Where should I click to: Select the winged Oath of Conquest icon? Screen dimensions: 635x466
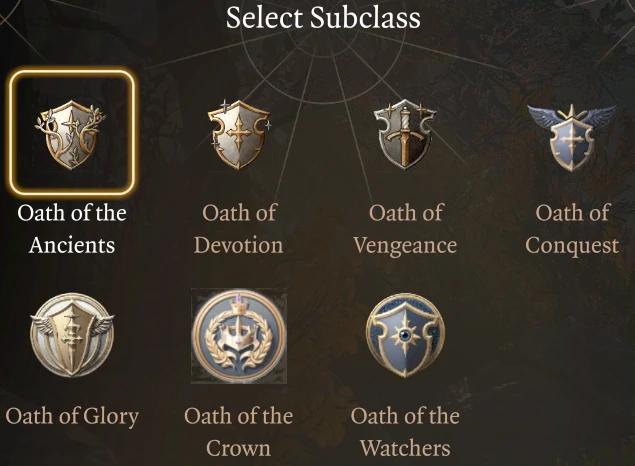[571, 133]
